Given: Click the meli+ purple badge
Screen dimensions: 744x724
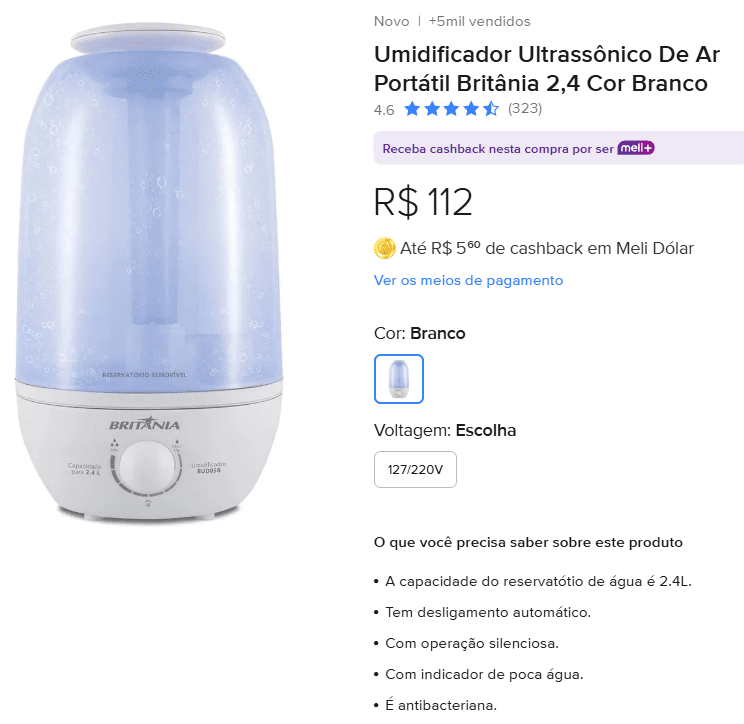Looking at the screenshot, I should (636, 148).
